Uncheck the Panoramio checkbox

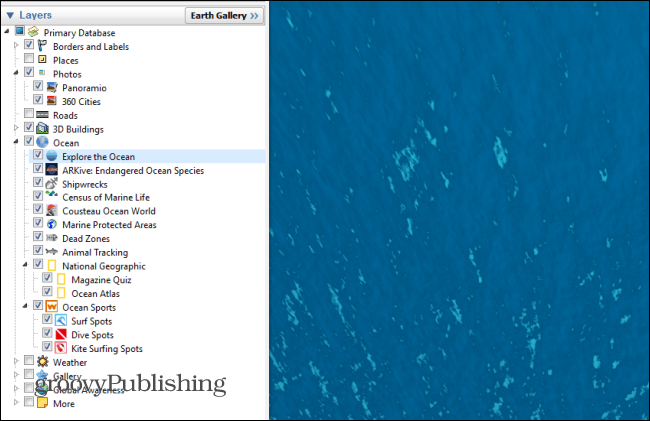tap(38, 85)
